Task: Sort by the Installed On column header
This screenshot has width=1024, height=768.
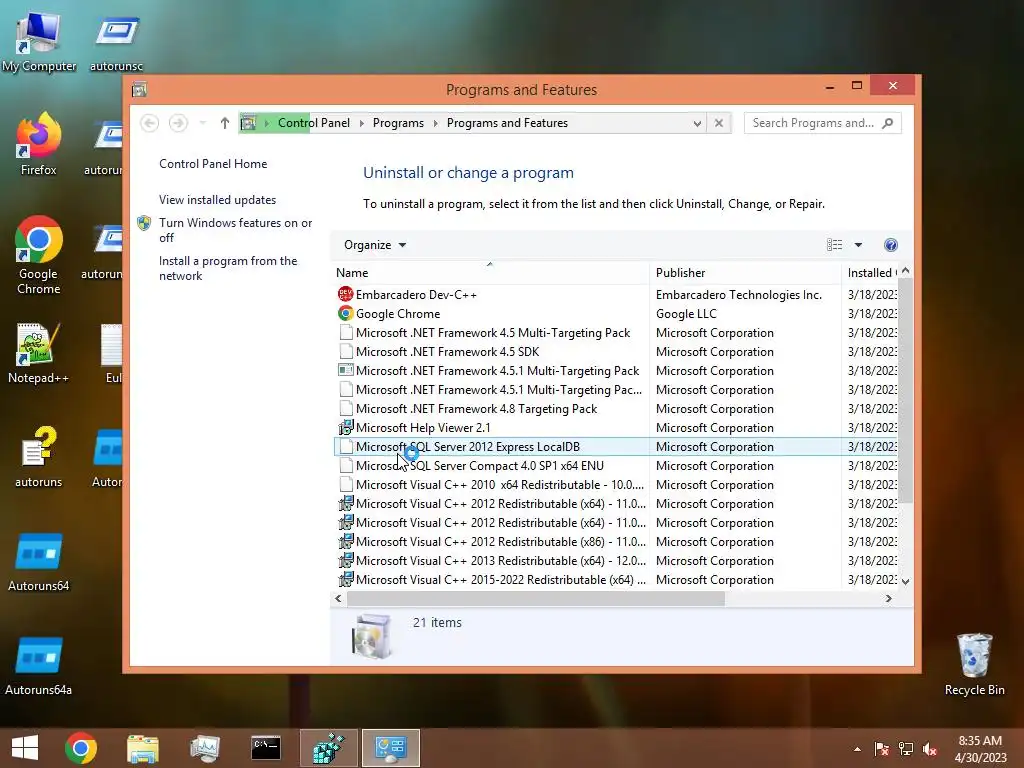Action: [x=869, y=273]
